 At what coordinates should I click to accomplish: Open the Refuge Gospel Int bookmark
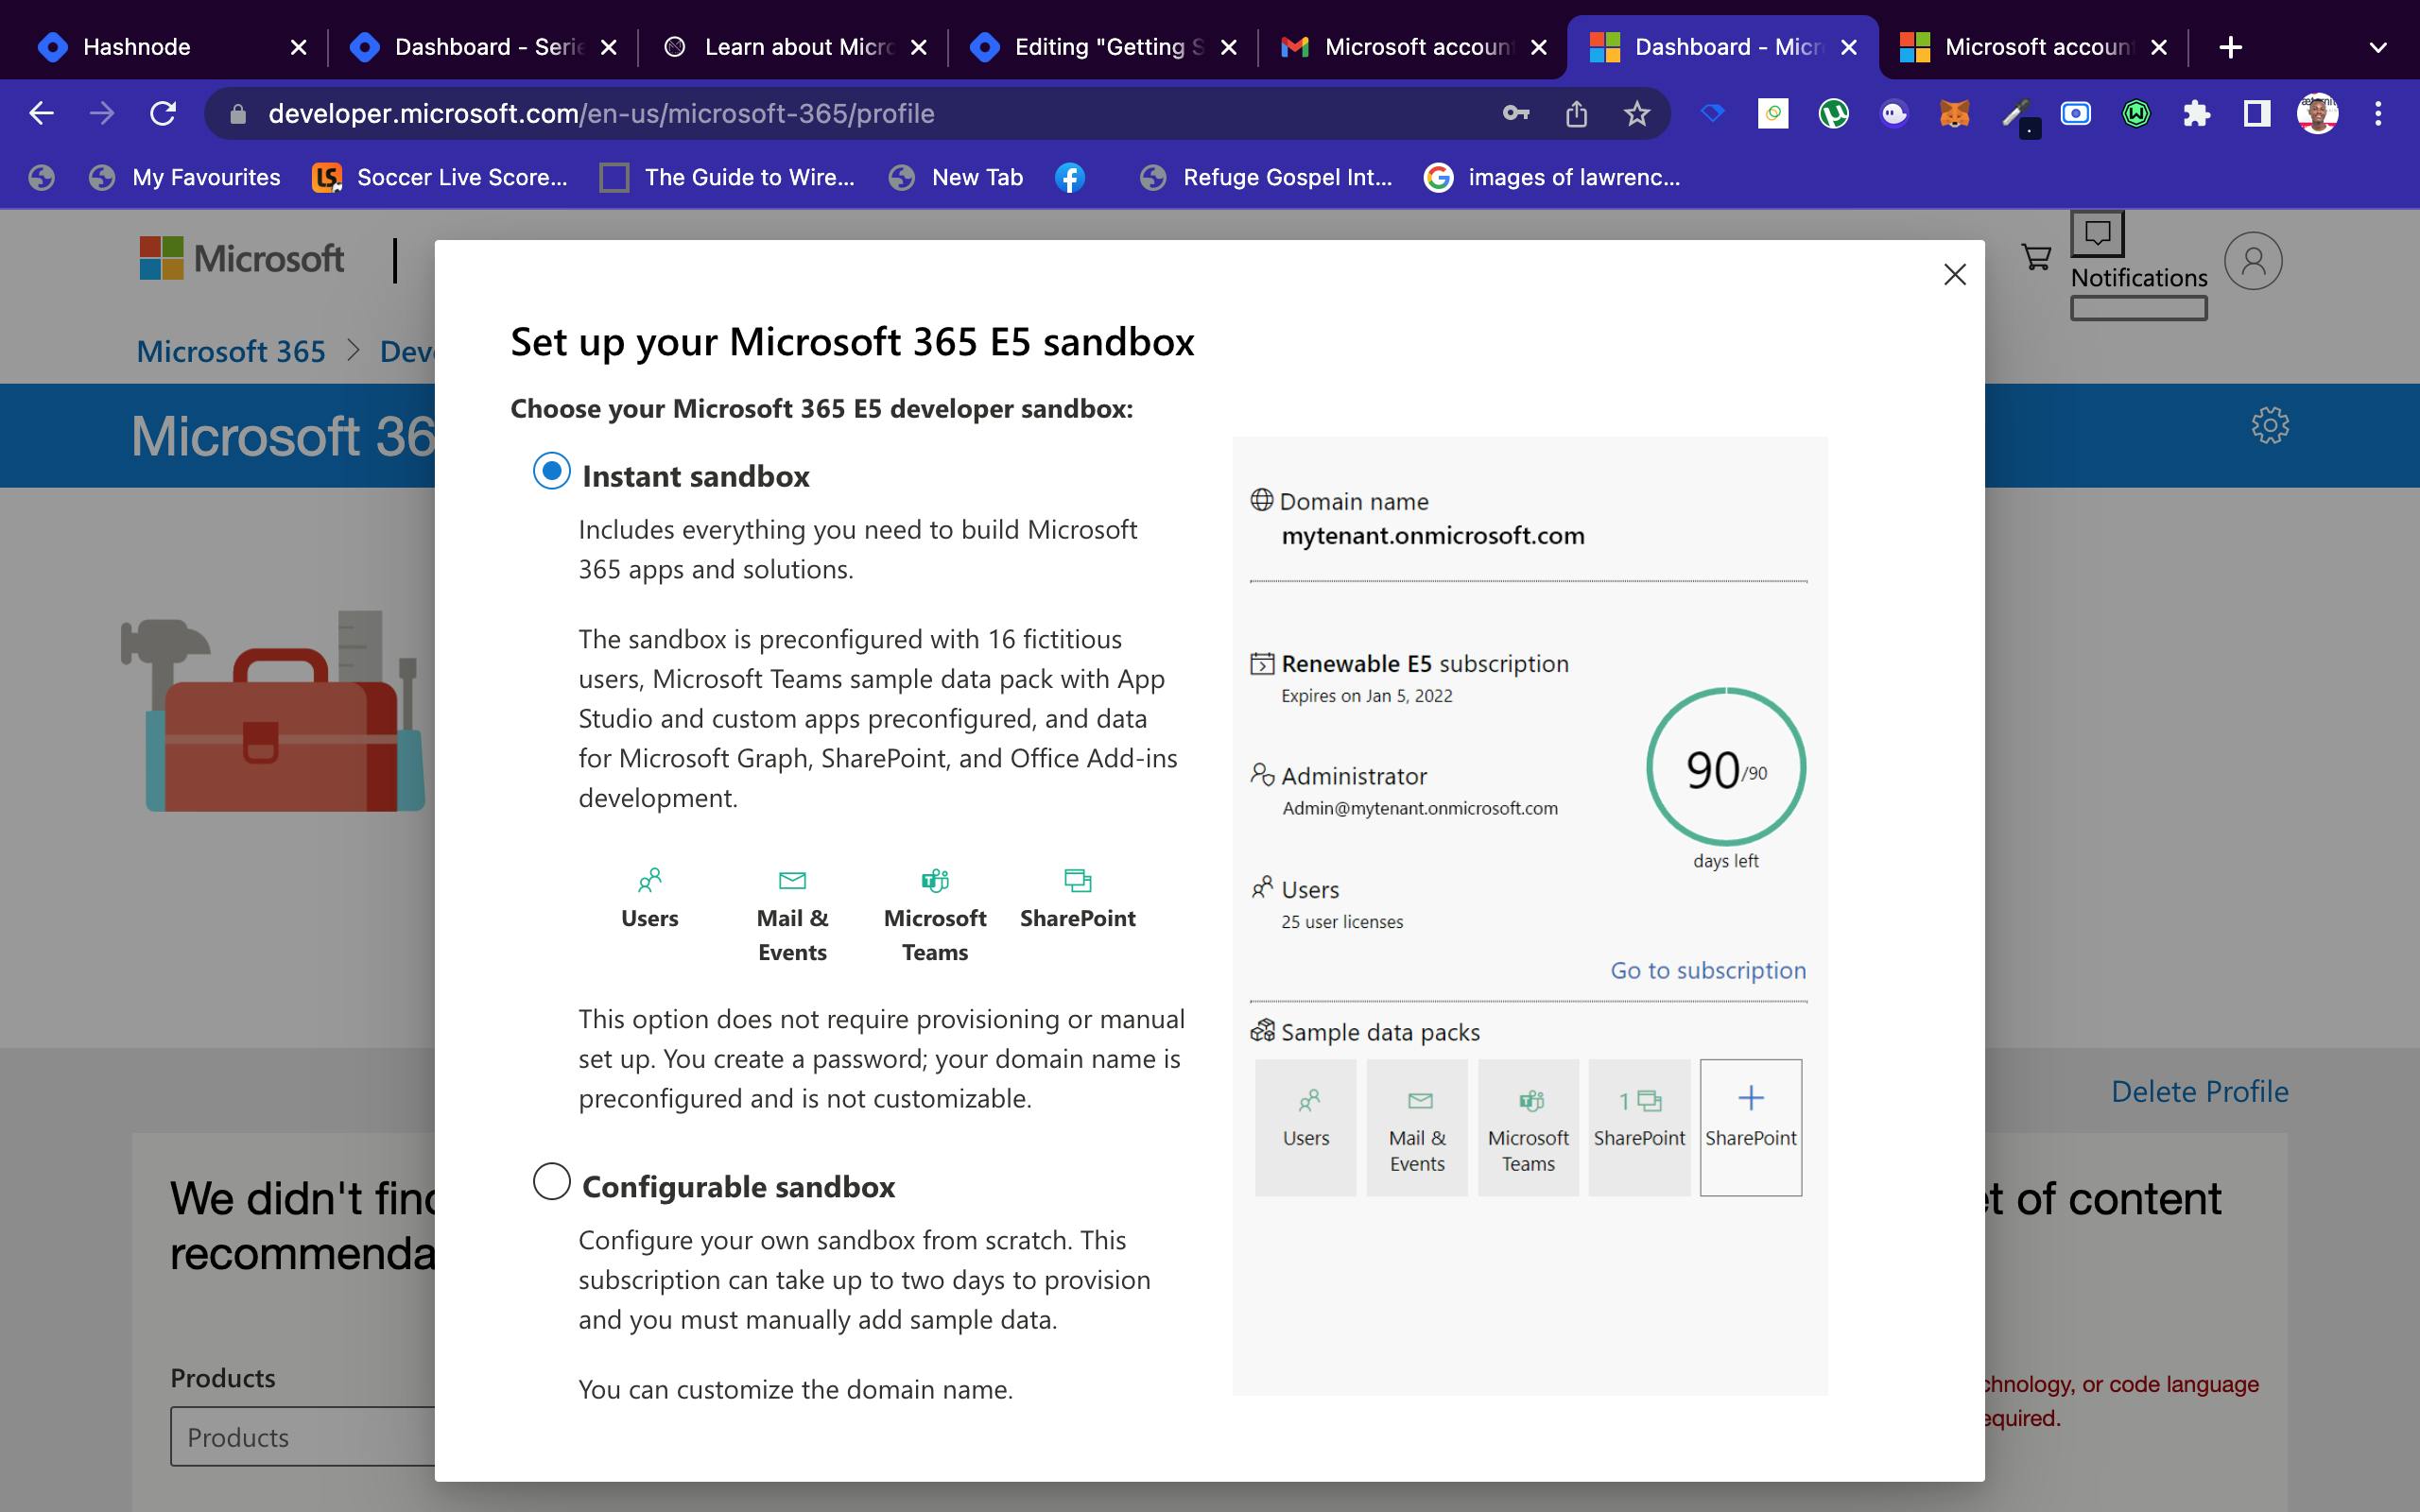coord(1266,177)
